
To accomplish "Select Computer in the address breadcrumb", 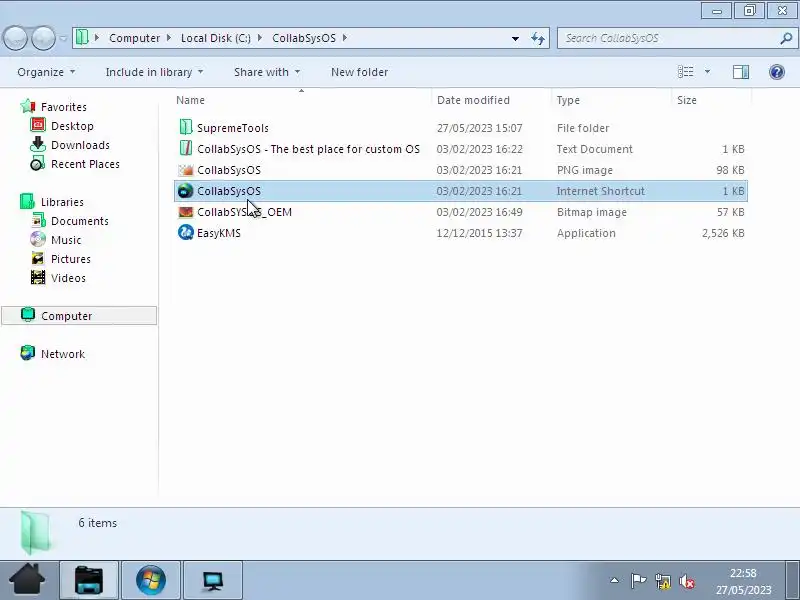I will (134, 38).
